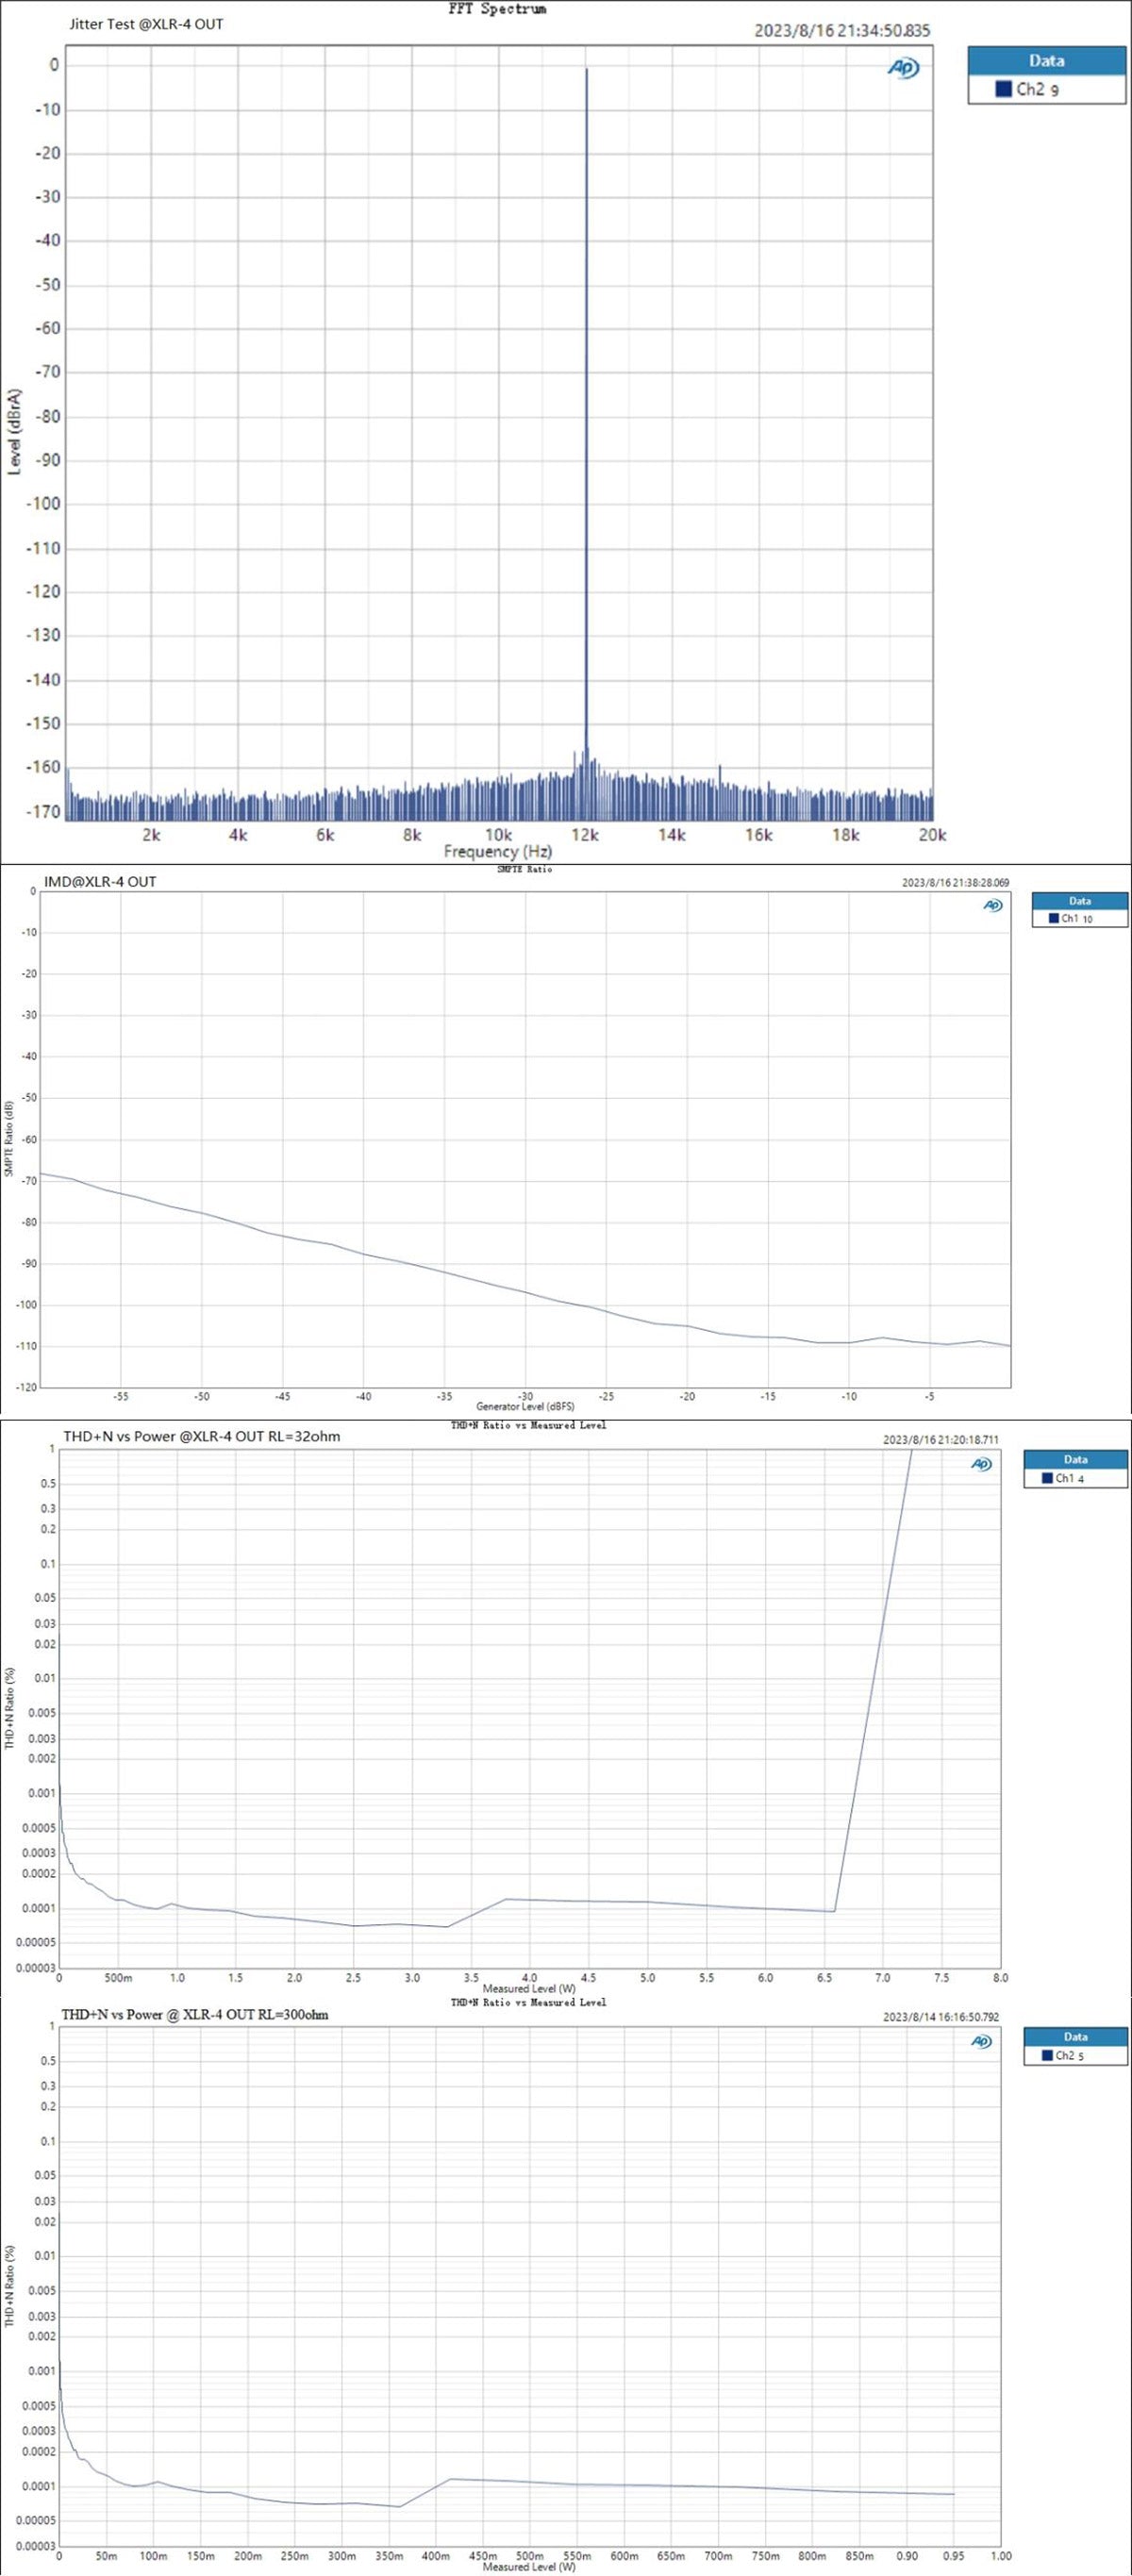Click the AP logo on SMPTE Ratio graph

(x=992, y=905)
